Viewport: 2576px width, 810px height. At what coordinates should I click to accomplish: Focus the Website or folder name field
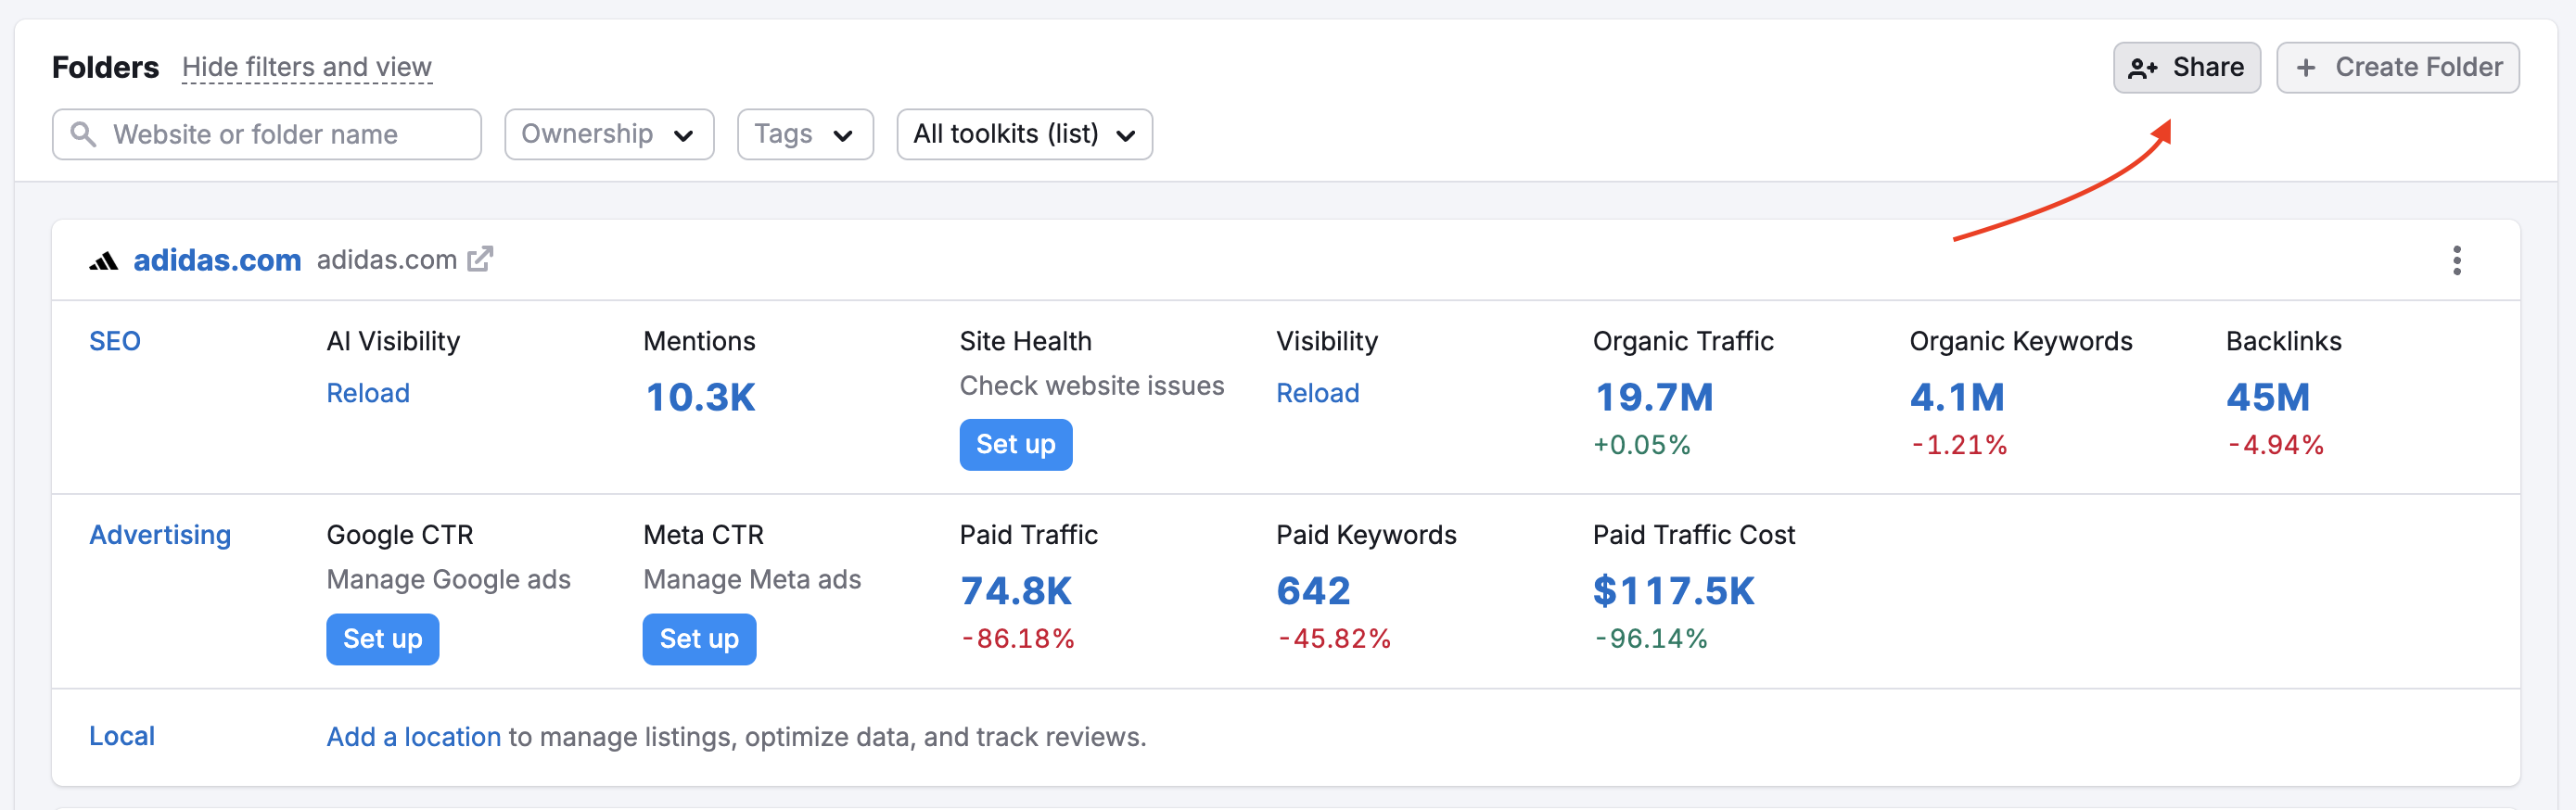tap(280, 134)
